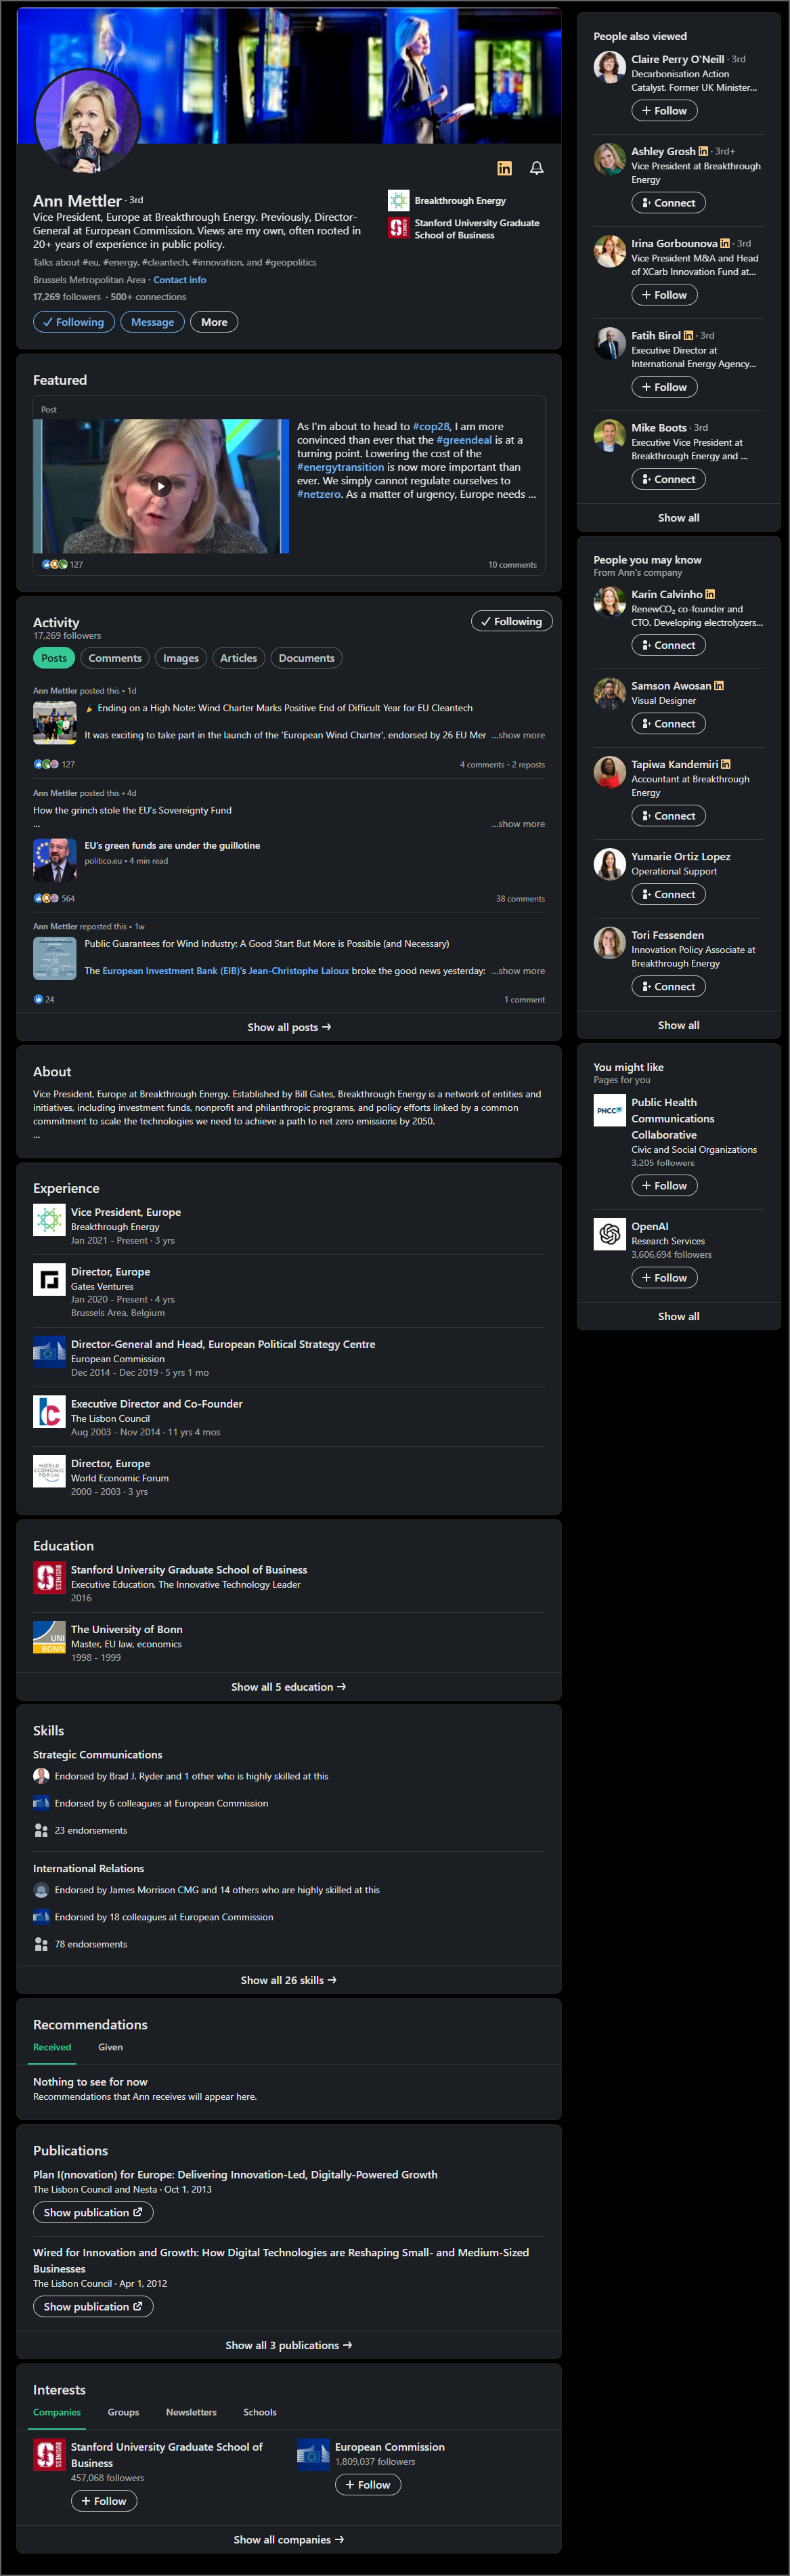Viewport: 790px width, 2576px height.
Task: Expand show more on Wind Charter post
Action: [x=518, y=735]
